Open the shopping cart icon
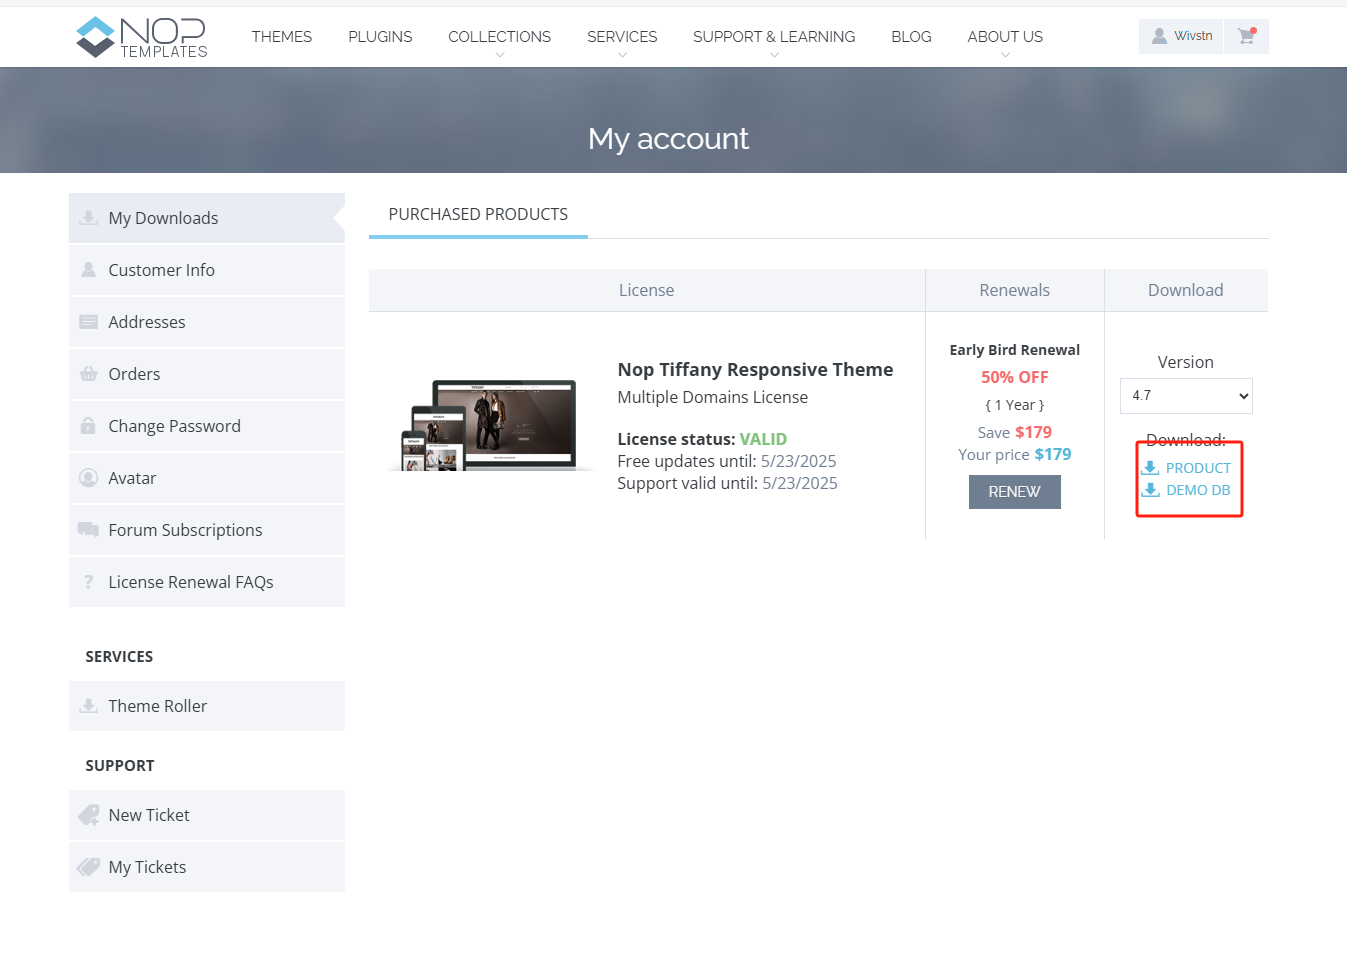Viewport: 1347px width, 968px height. pos(1246,36)
